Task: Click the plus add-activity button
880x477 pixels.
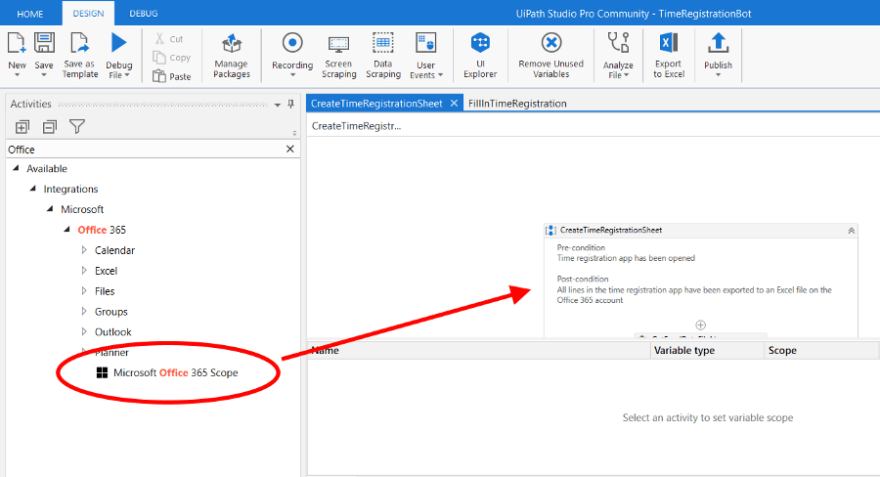Action: [700, 325]
